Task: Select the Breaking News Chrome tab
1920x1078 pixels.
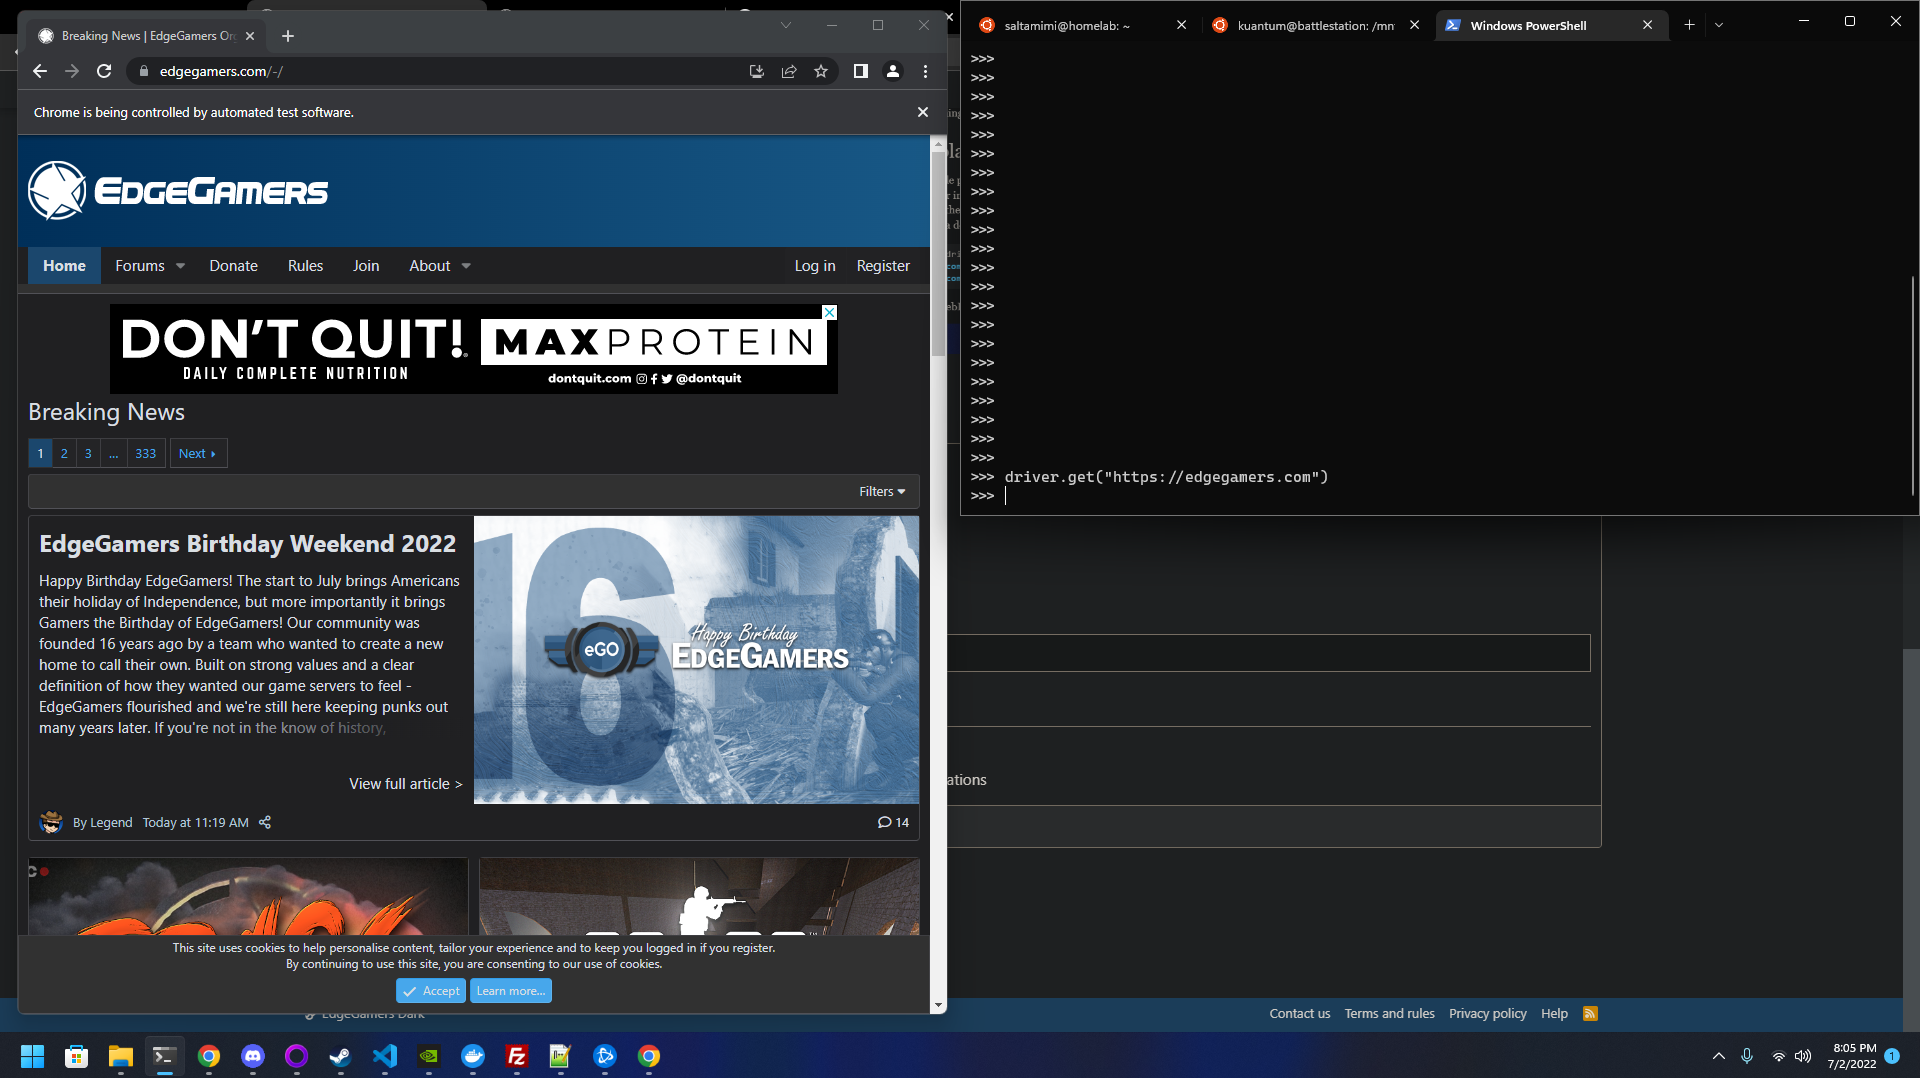Action: [147, 36]
